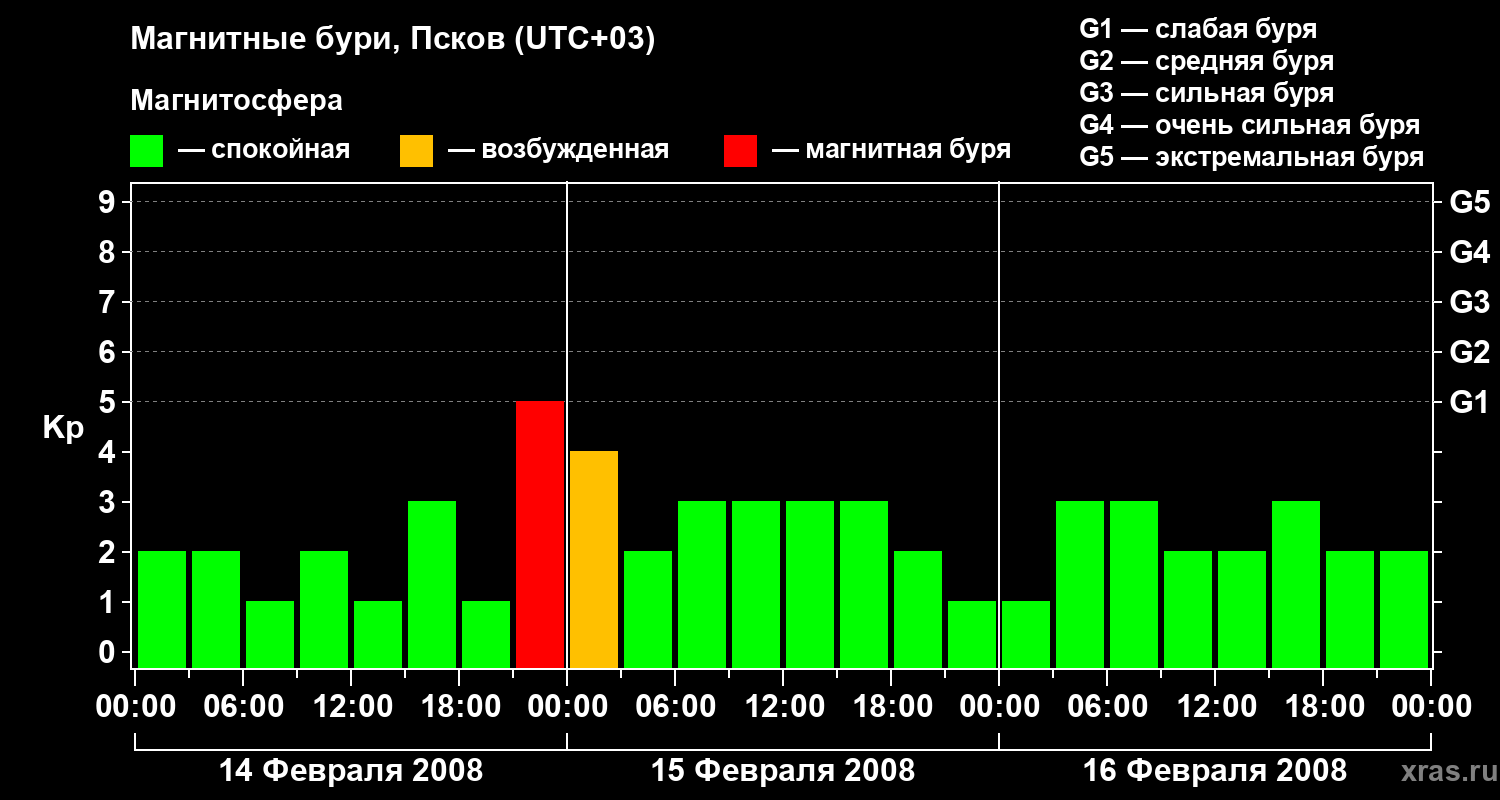The image size is (1500, 800).
Task: Click the last green bar on 16 February
Action: (x=1404, y=609)
